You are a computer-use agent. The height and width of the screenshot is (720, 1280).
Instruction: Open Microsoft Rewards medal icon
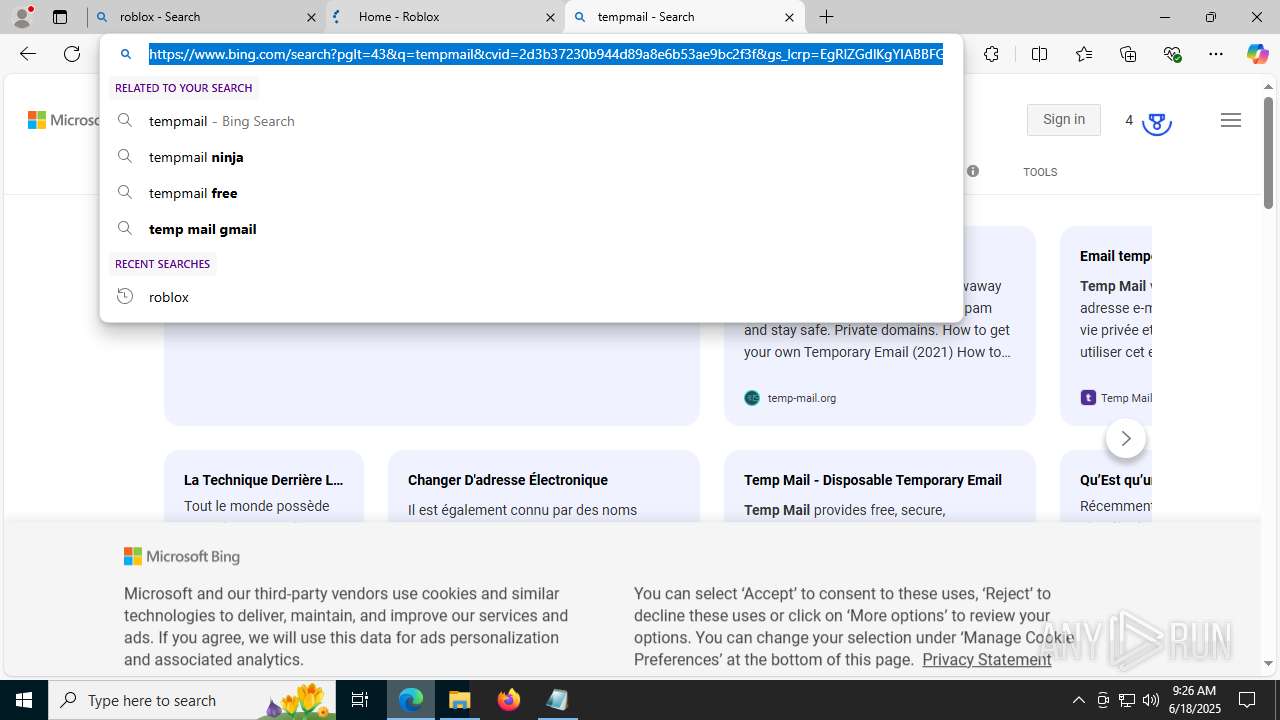pos(1156,122)
